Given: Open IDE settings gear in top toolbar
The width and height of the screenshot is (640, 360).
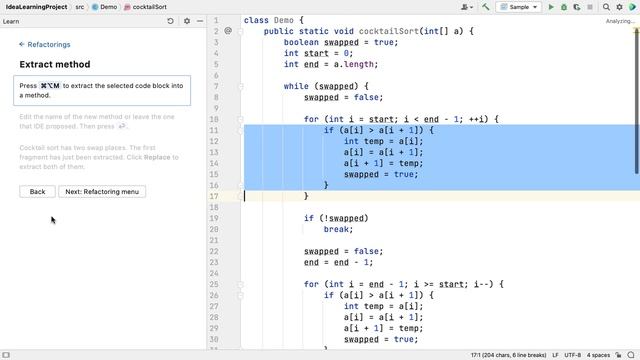Looking at the screenshot, I should point(619,7).
